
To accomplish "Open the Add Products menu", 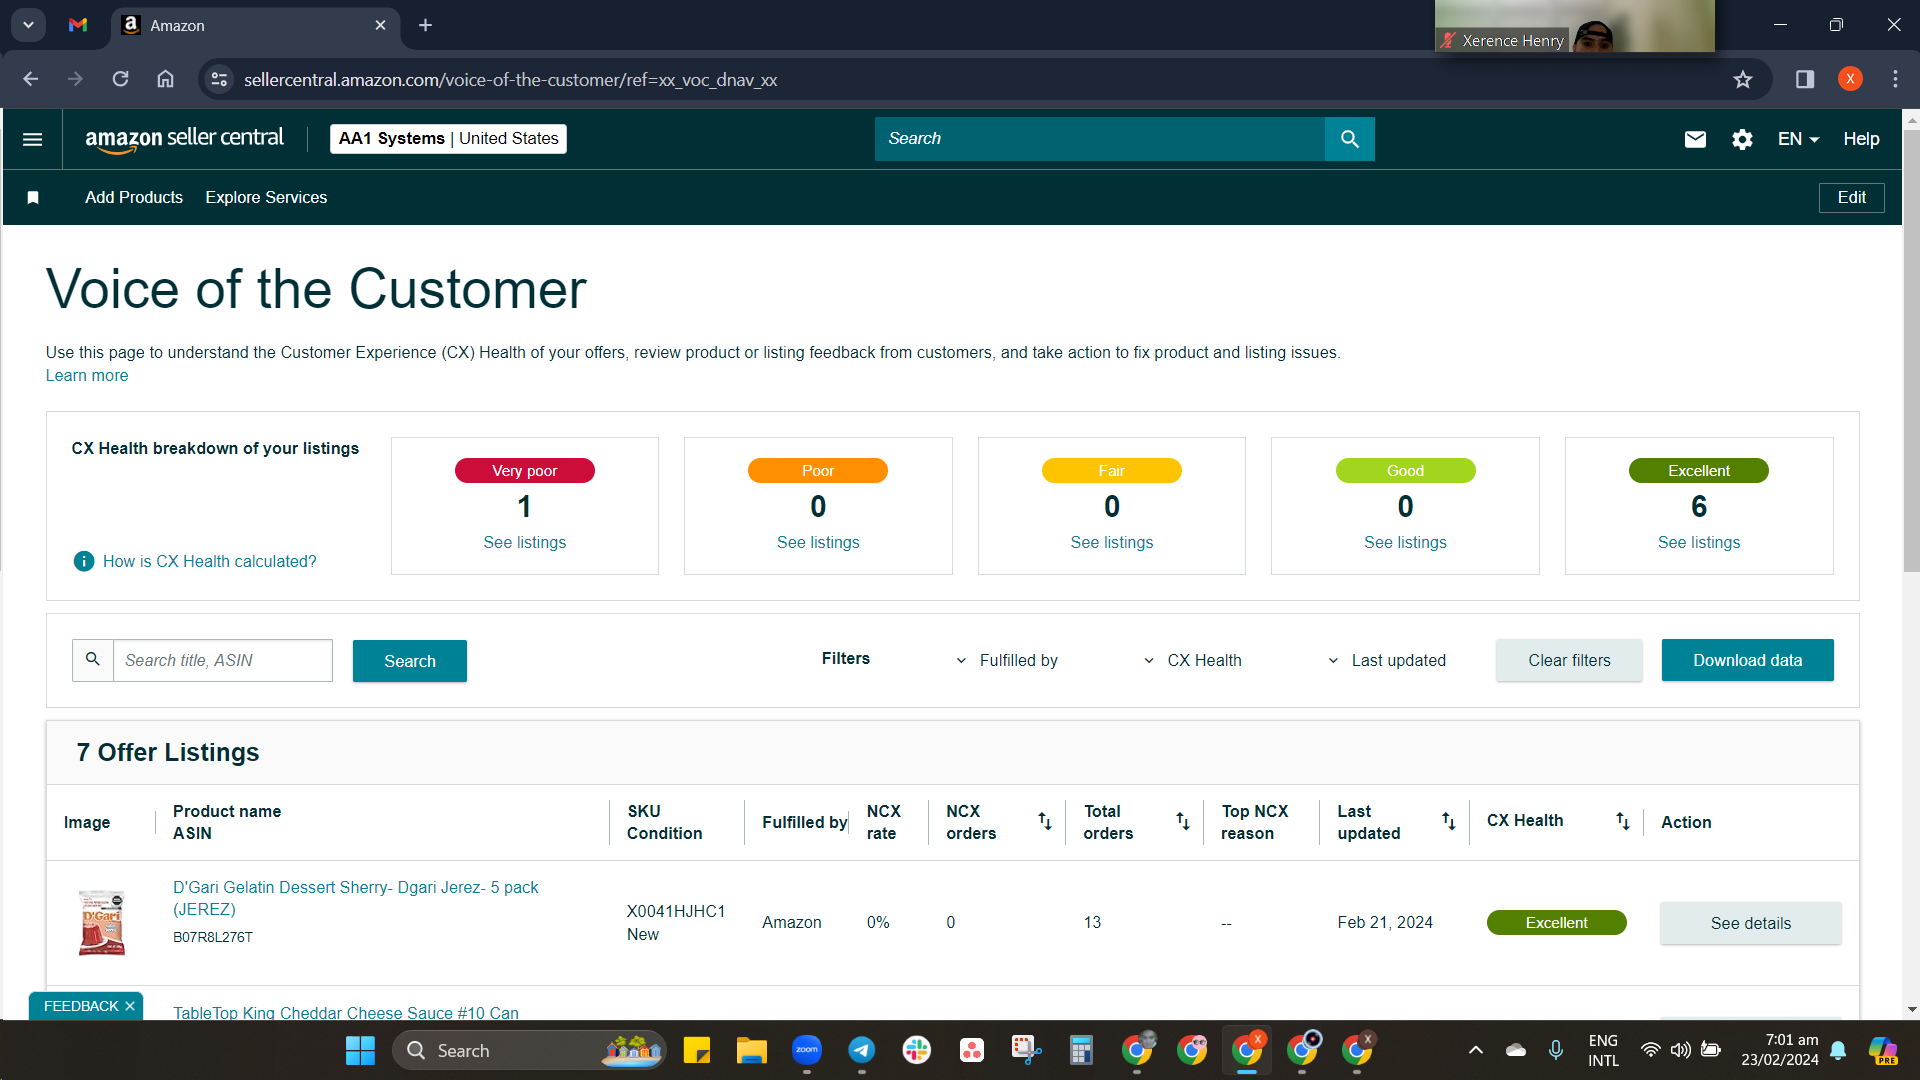I will click(134, 198).
